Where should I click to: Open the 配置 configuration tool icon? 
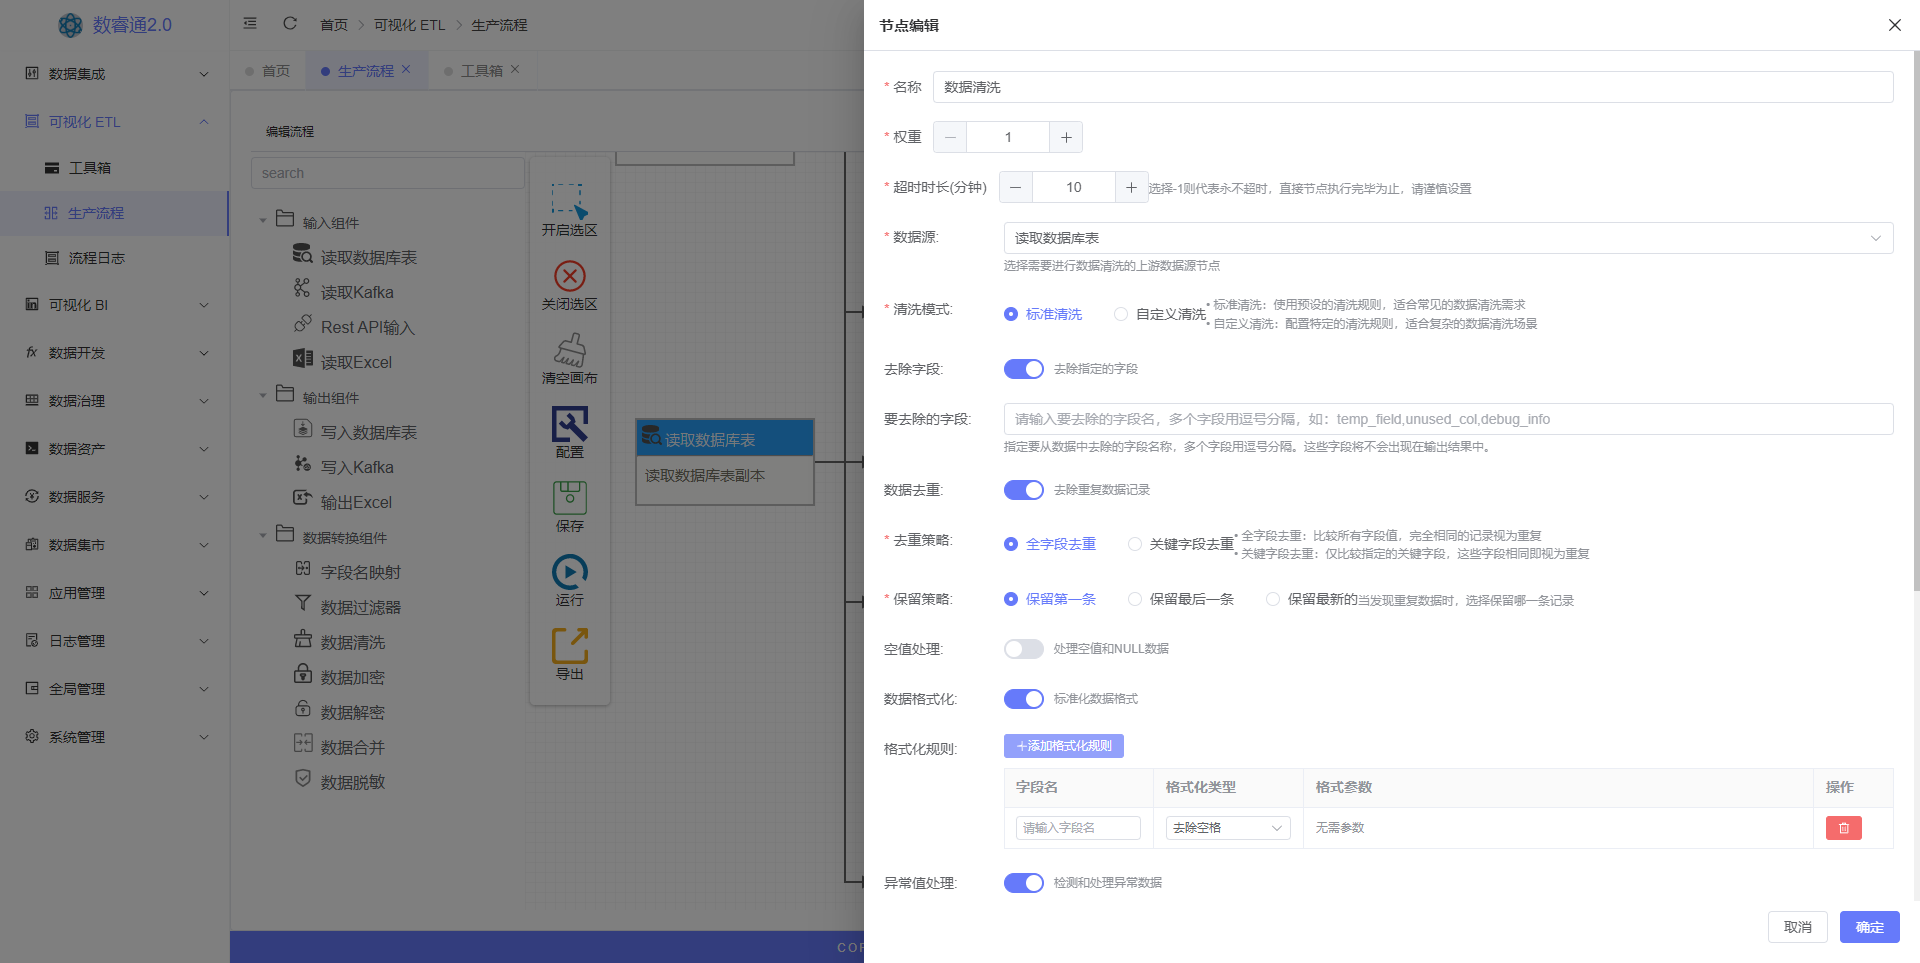pos(569,425)
